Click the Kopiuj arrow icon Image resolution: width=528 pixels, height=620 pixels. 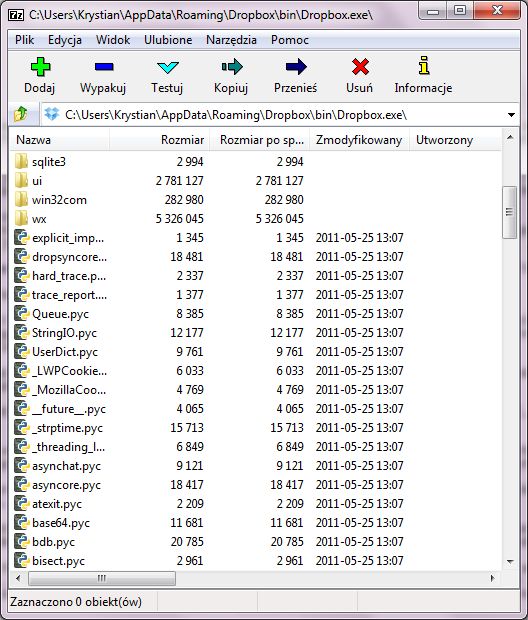232,66
